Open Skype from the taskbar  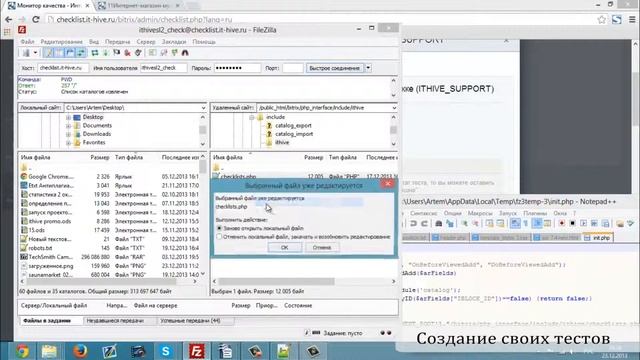tap(165, 351)
